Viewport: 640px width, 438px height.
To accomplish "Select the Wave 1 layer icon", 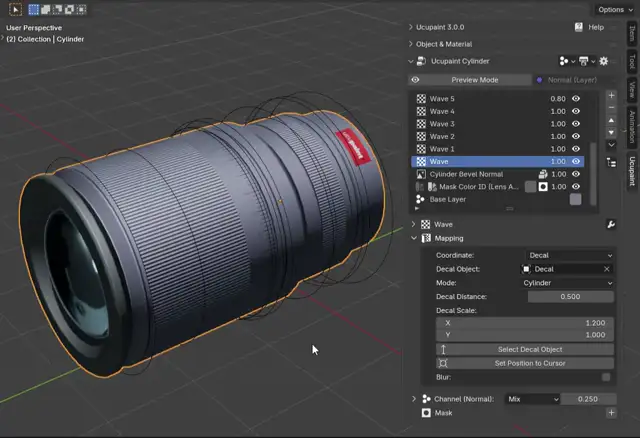I will point(421,149).
